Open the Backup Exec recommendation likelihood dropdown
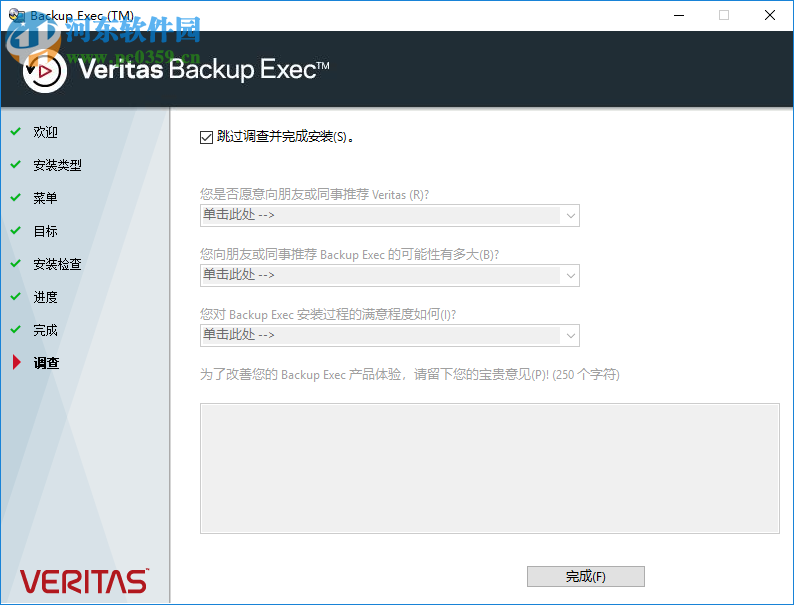The width and height of the screenshot is (794, 605). coord(389,275)
